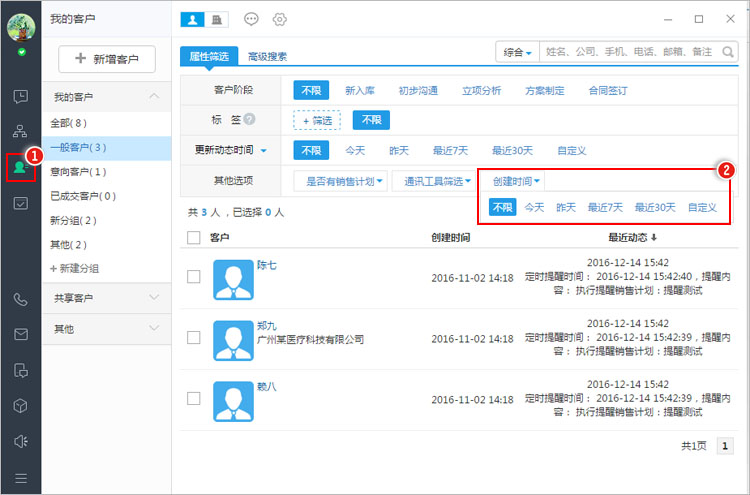
Task: Filter stage by 合同签订
Action: (x=607, y=91)
